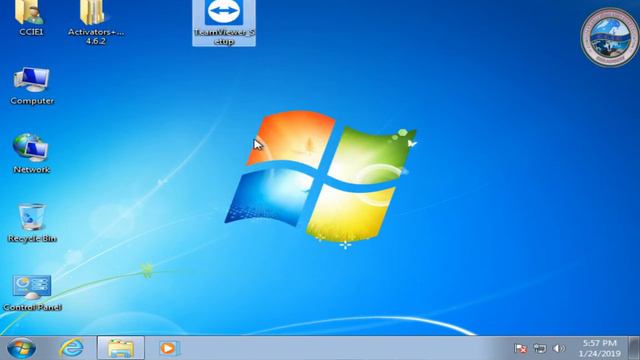Click the circular emblem logo gadget
640x360 pixels.
[x=610, y=38]
